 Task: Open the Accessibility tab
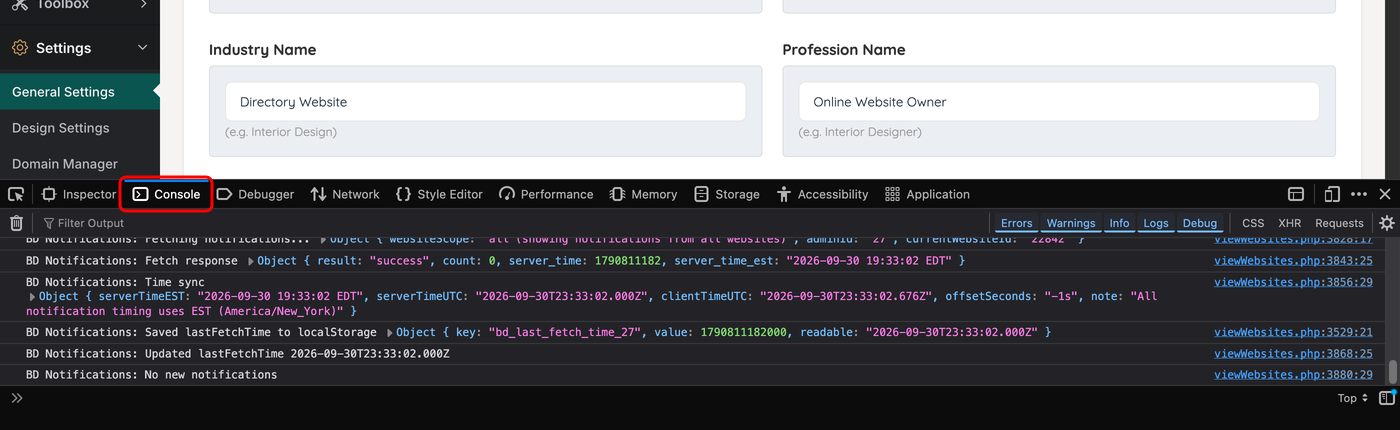(x=823, y=194)
